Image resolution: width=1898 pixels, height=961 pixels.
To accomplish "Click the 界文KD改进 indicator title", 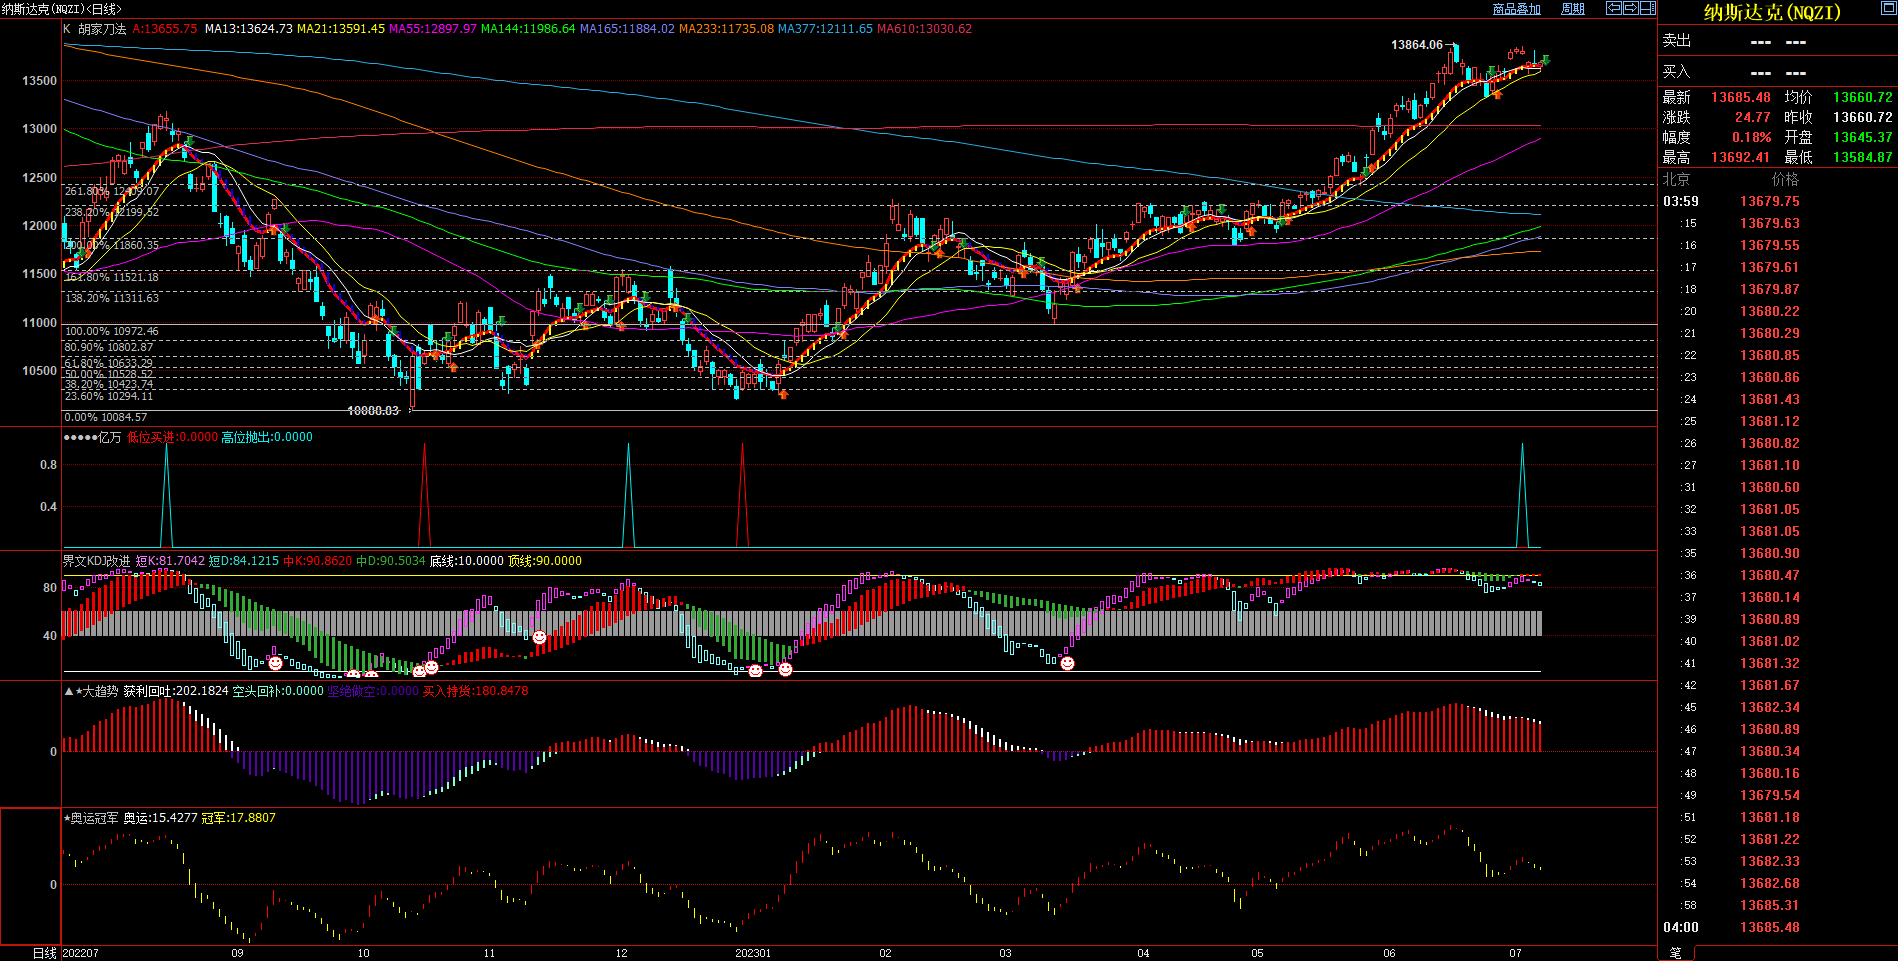I will 96,561.
